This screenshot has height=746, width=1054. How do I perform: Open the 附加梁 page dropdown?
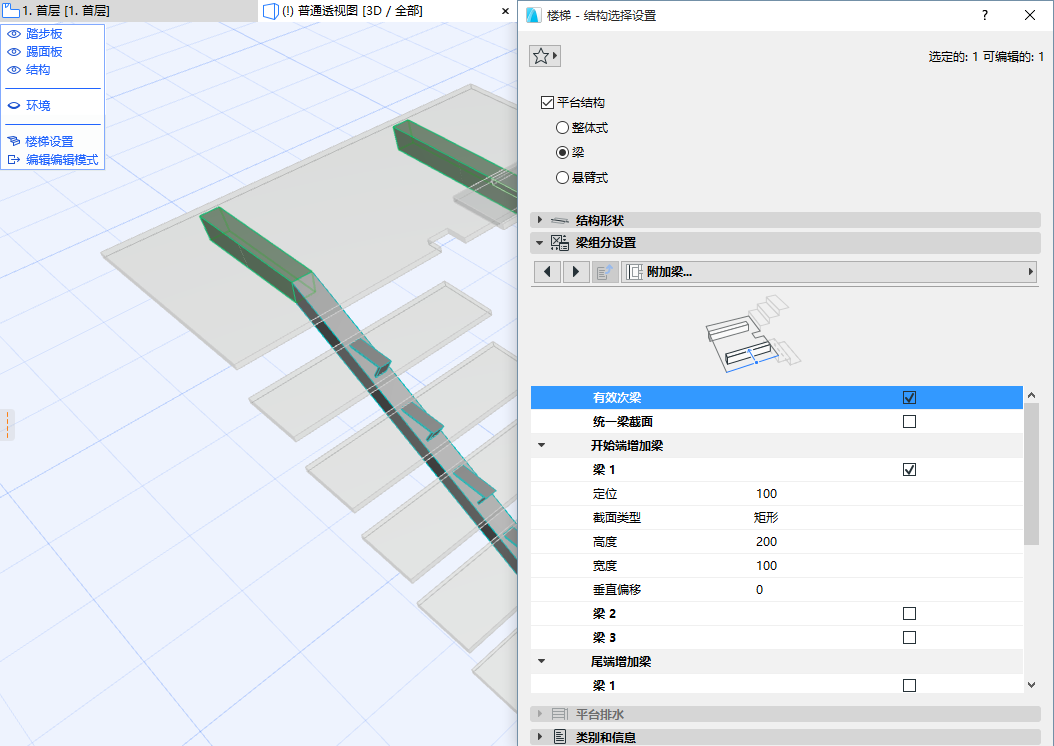[x=828, y=272]
